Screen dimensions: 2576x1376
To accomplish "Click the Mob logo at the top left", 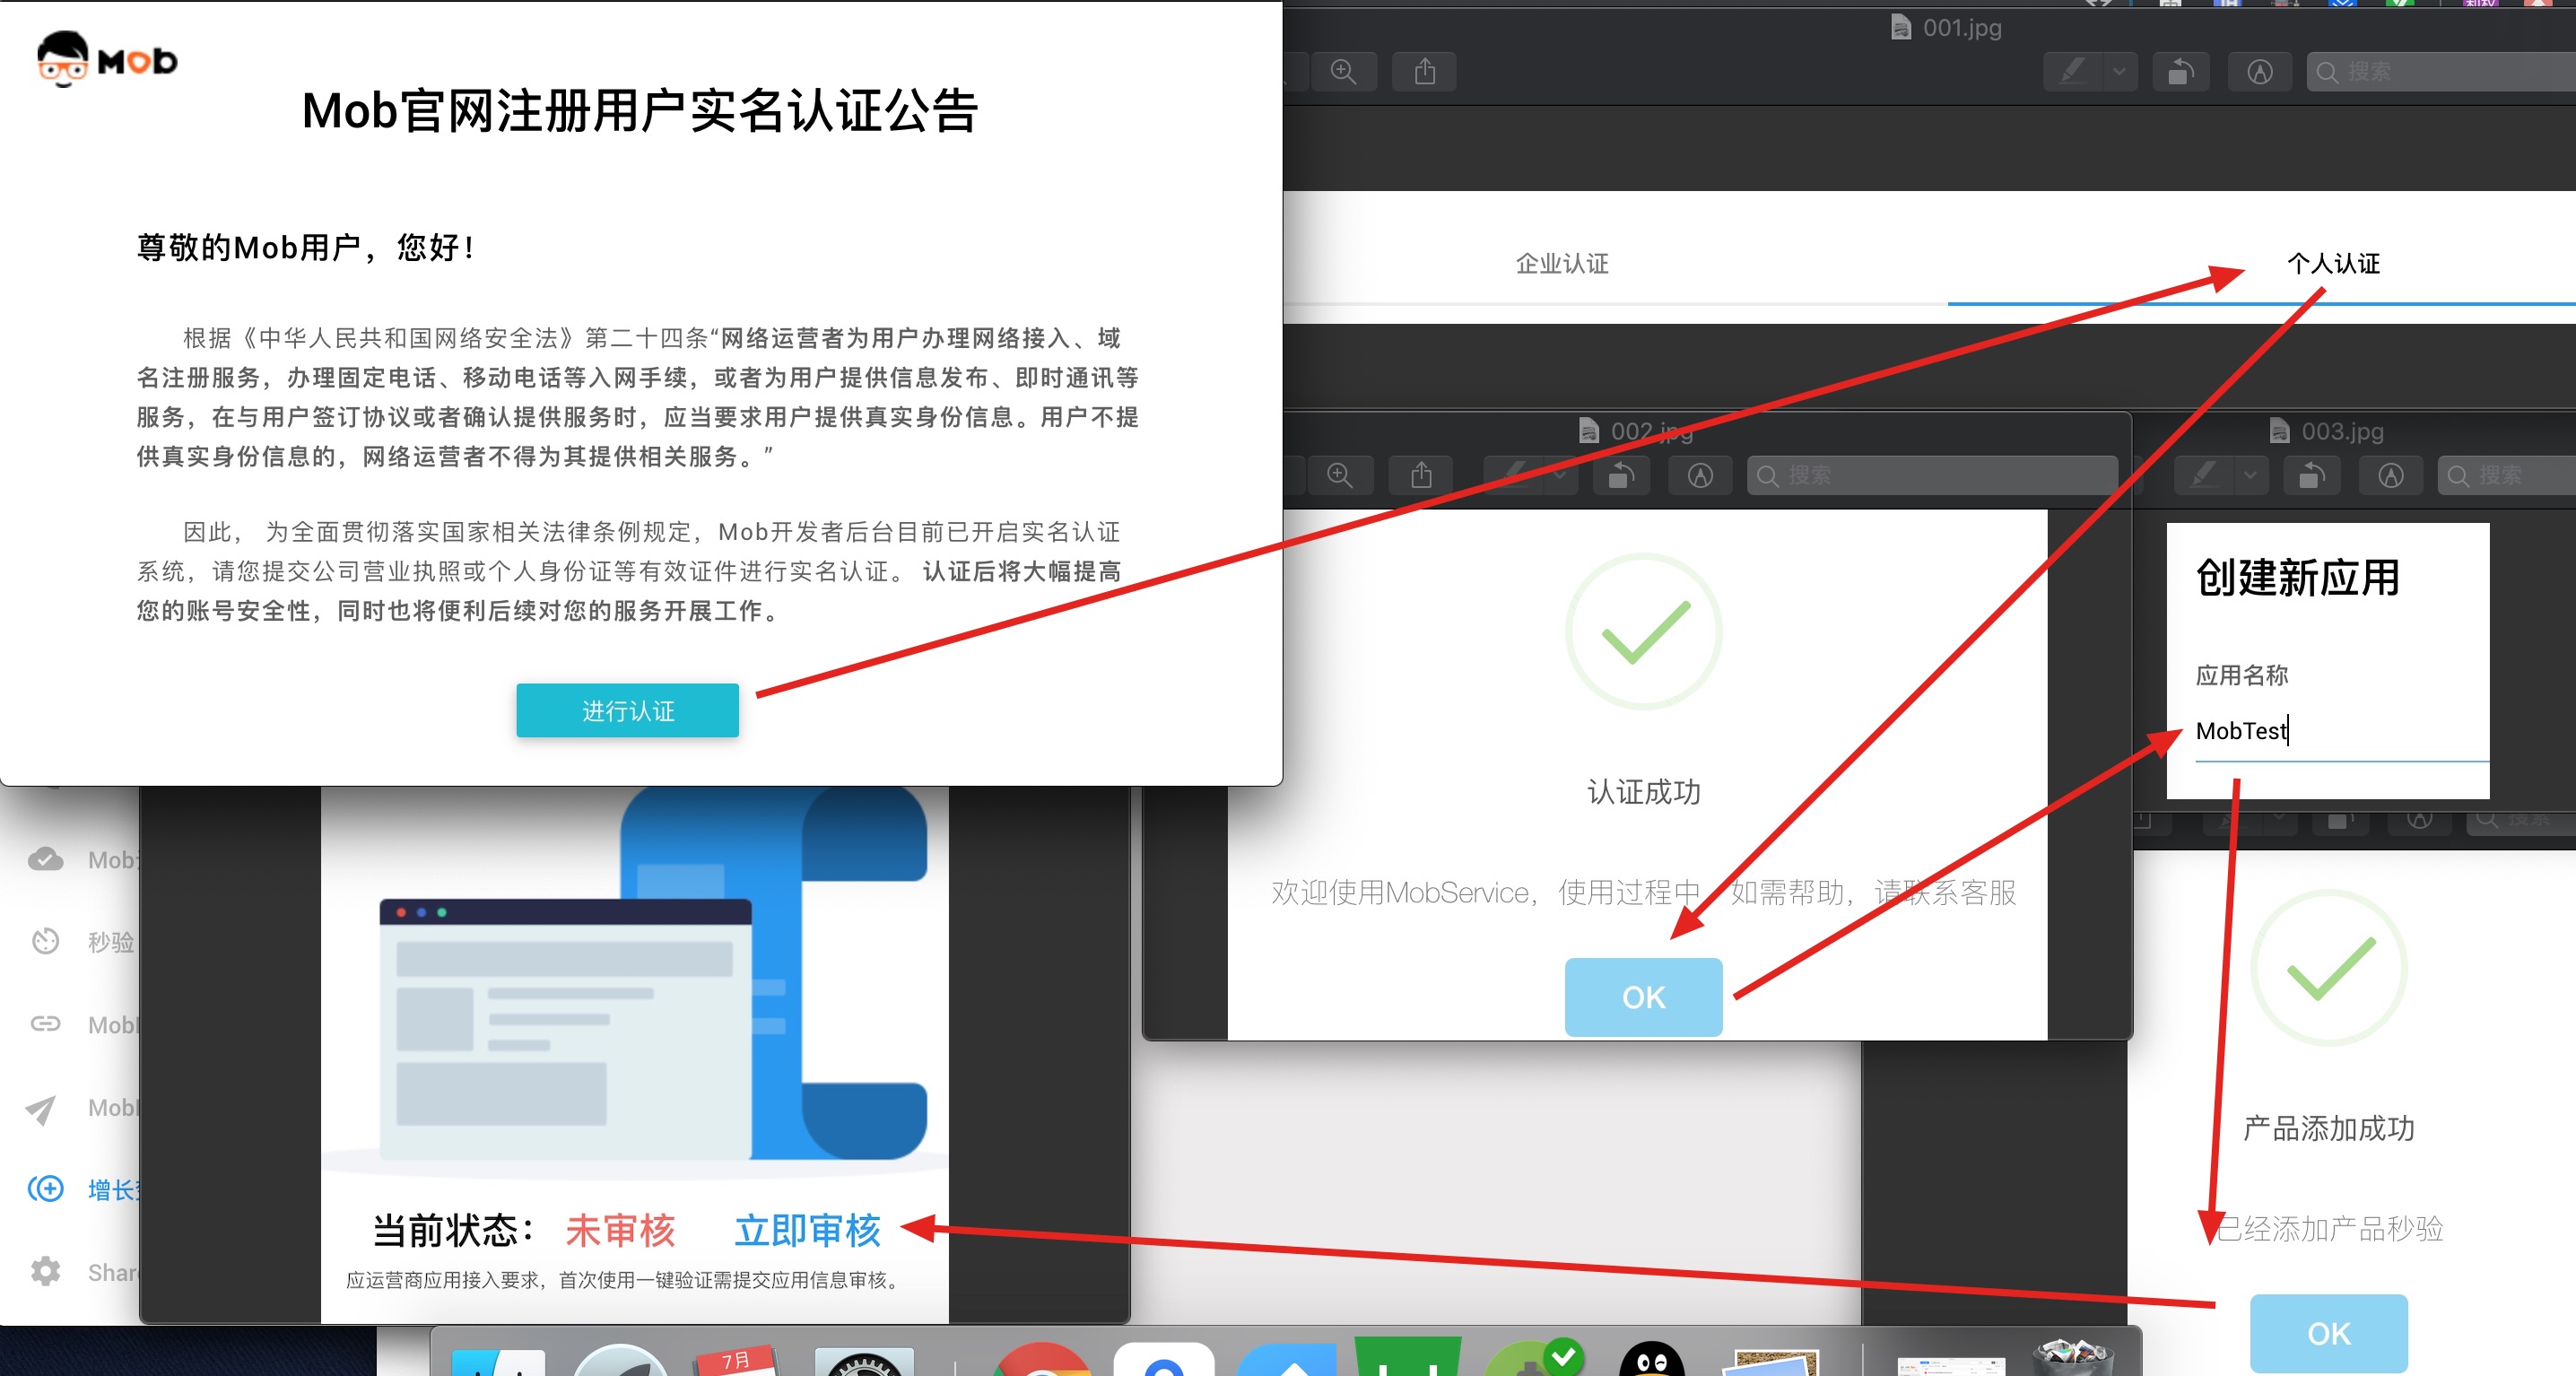I will click(107, 60).
